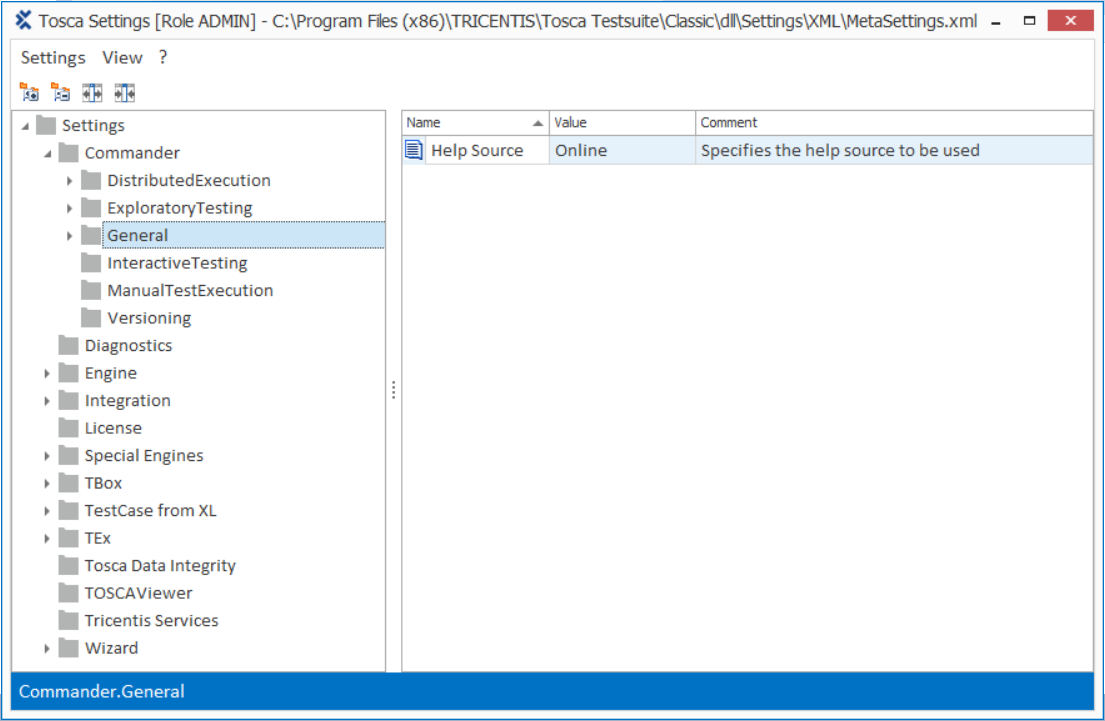Click the inward-arrows column shrink toolbar icon
Screen dimensions: 1105x721
point(124,93)
